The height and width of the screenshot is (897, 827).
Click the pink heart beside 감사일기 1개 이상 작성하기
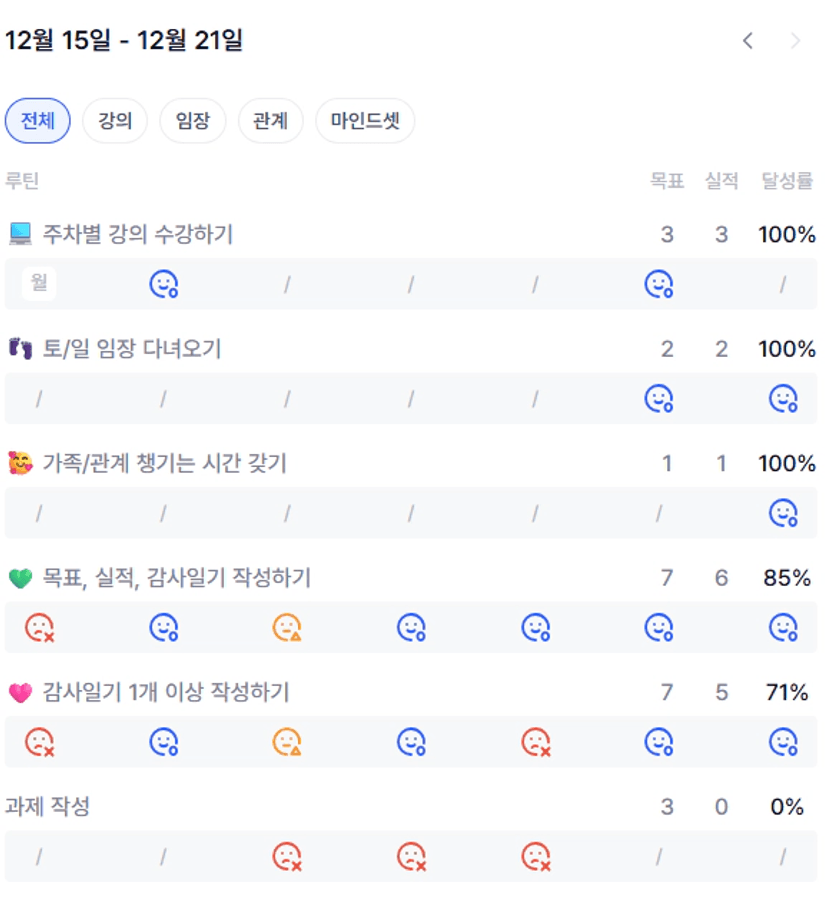pyautogui.click(x=20, y=692)
